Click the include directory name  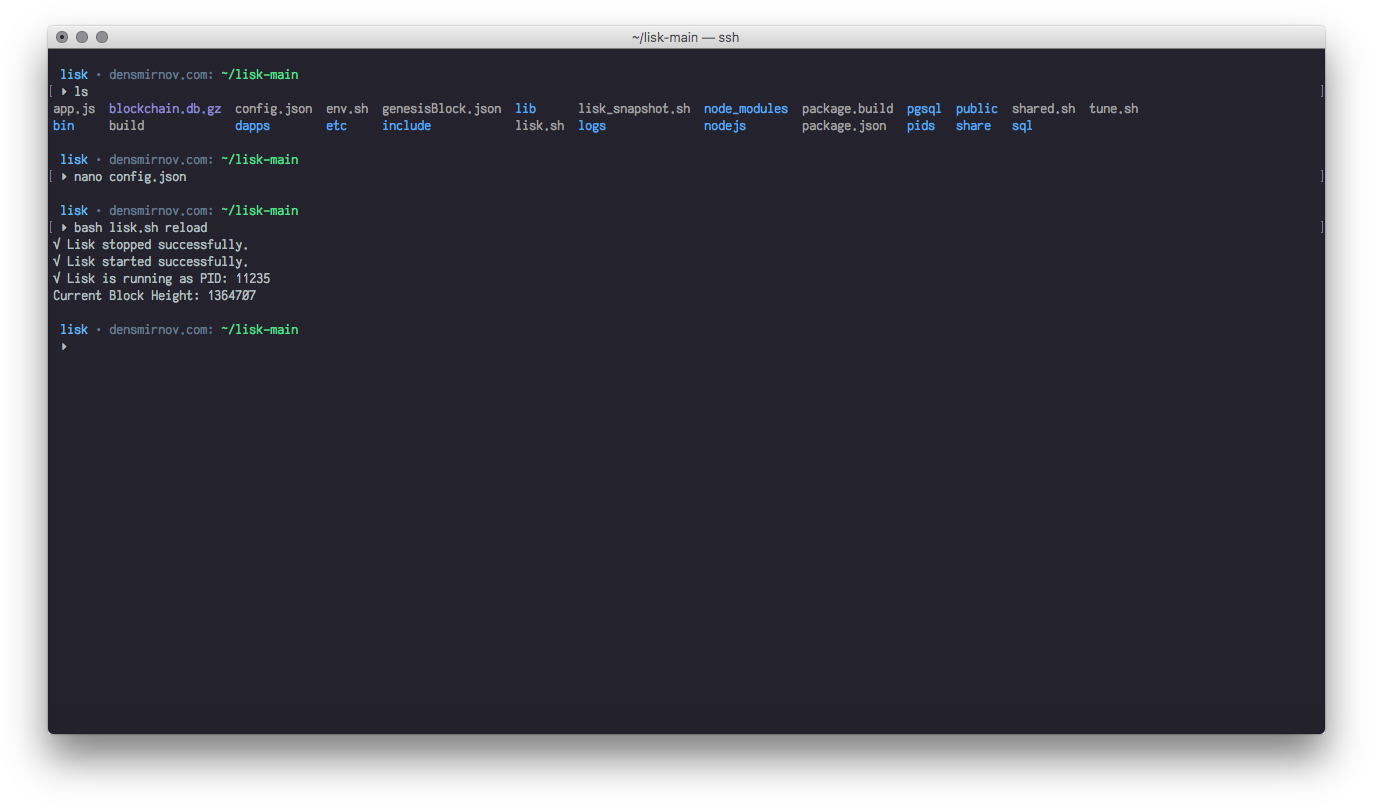point(407,126)
